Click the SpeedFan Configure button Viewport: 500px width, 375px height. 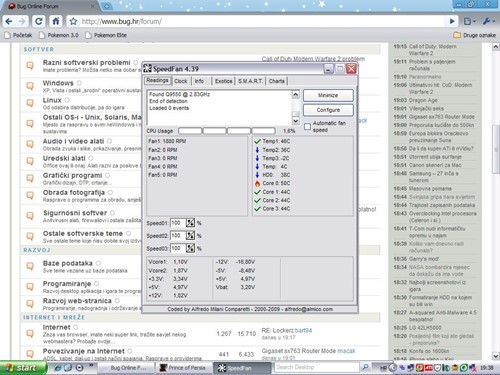tap(328, 110)
